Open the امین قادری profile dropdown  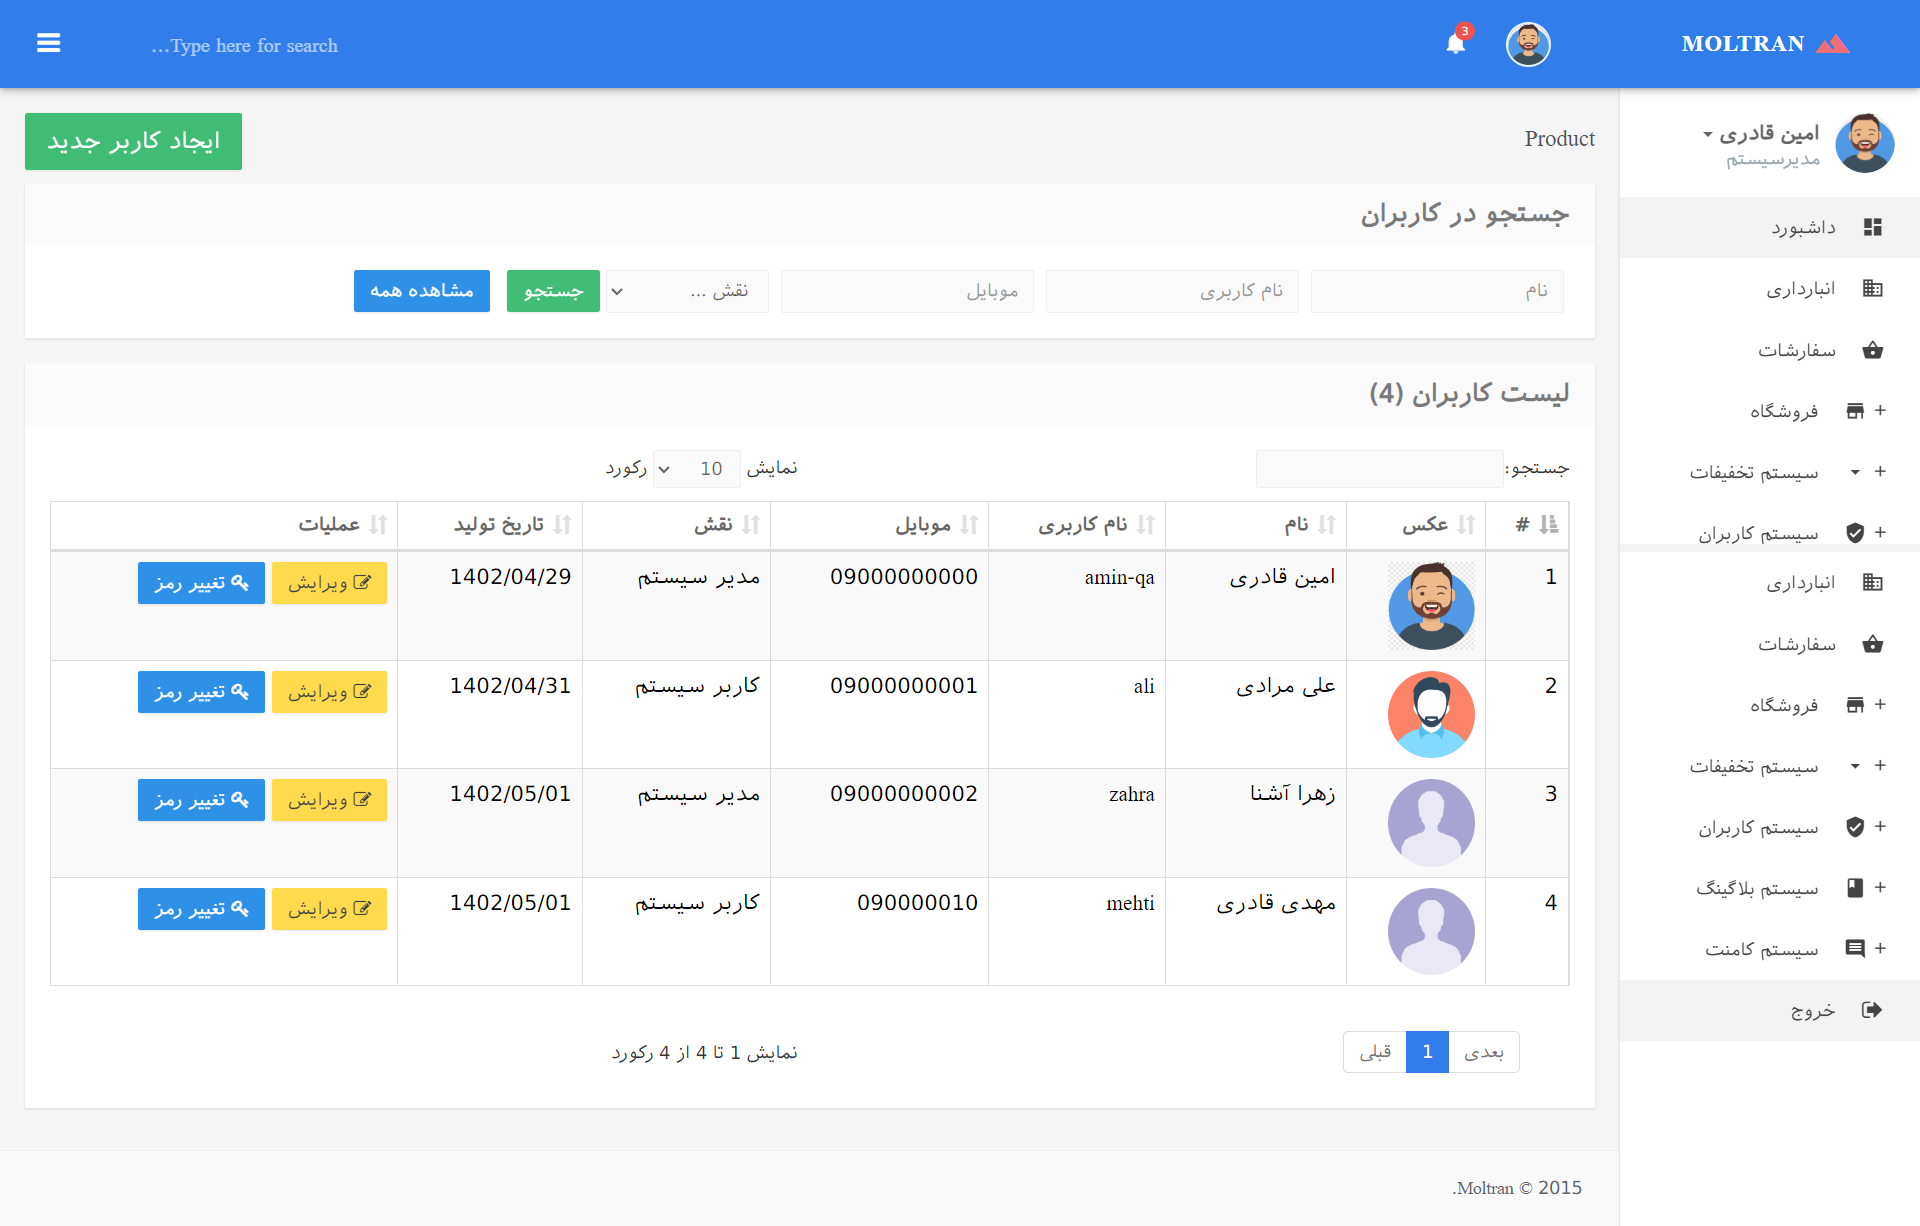coord(1762,134)
